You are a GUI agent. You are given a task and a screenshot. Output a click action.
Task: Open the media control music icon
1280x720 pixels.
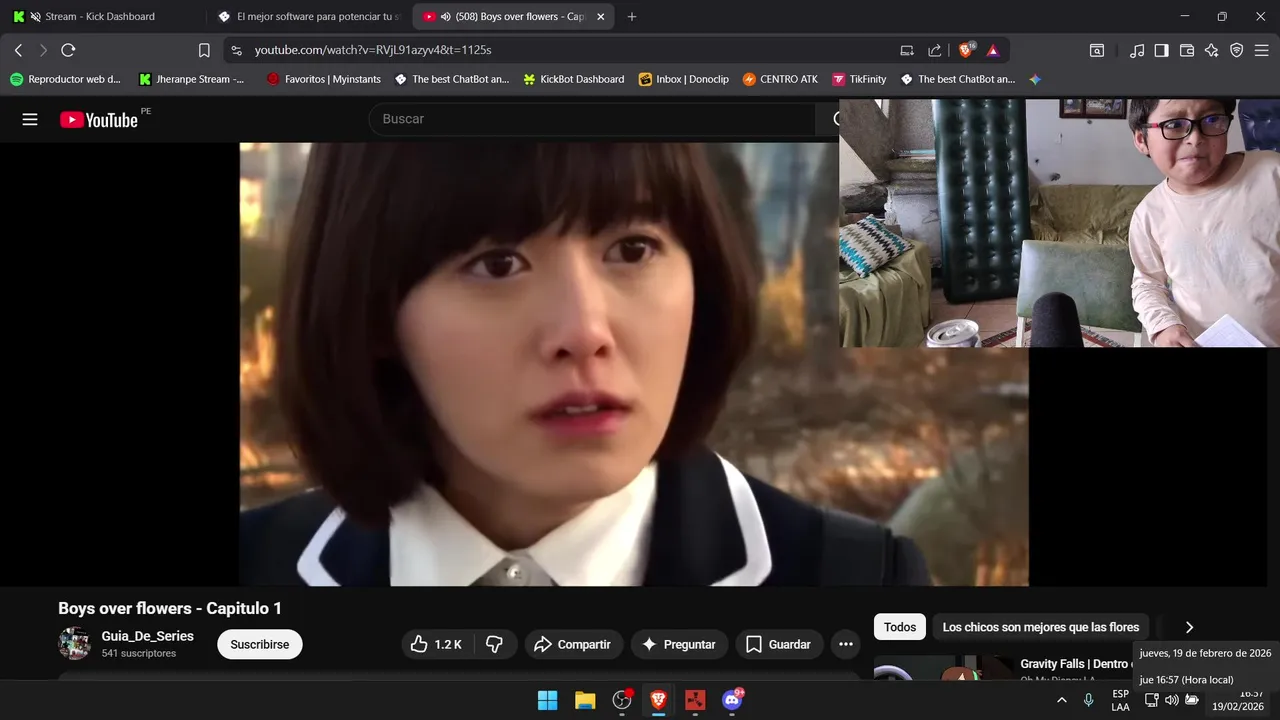click(1137, 50)
